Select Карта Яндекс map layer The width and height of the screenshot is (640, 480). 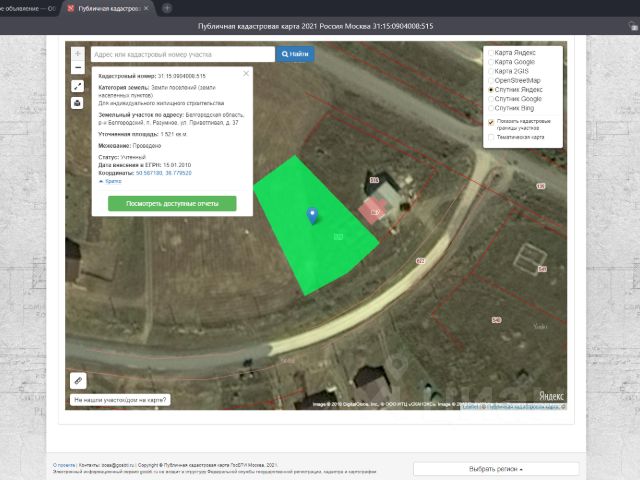490,54
